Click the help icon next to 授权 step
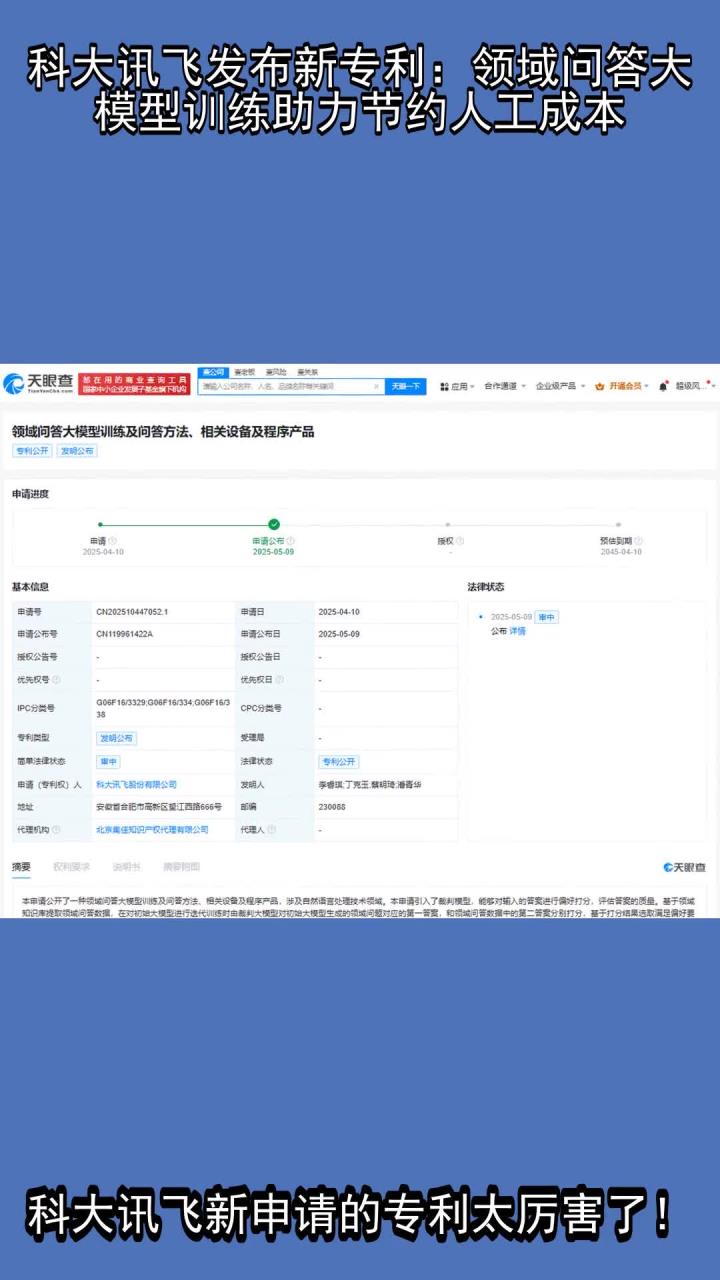 [458, 541]
